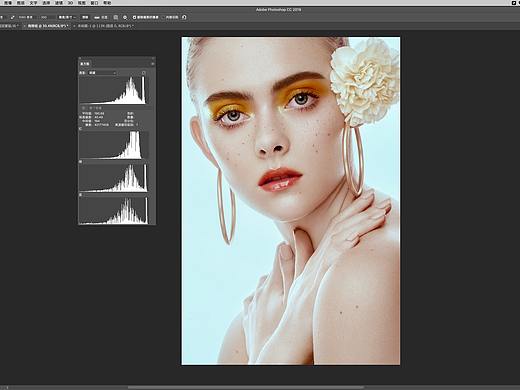Open the 图层 menu
Image resolution: width=520 pixels, height=390 pixels.
[x=21, y=3]
